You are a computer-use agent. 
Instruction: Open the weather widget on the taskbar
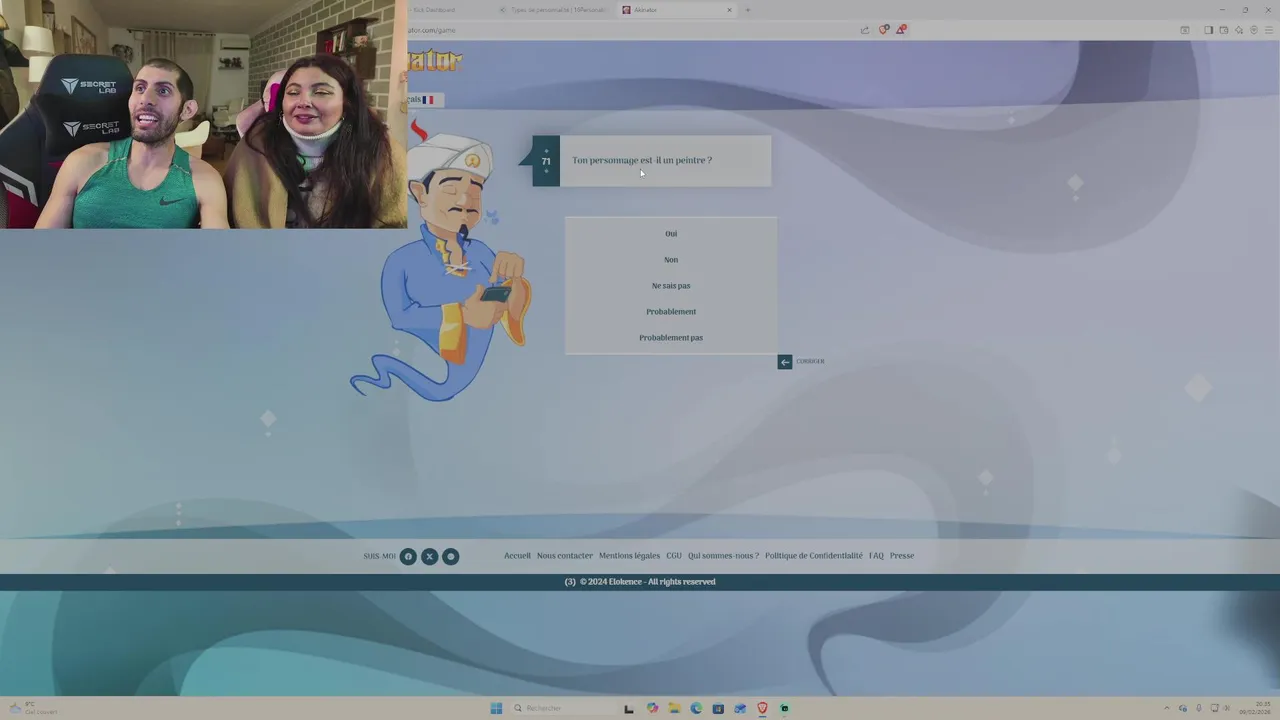32,708
